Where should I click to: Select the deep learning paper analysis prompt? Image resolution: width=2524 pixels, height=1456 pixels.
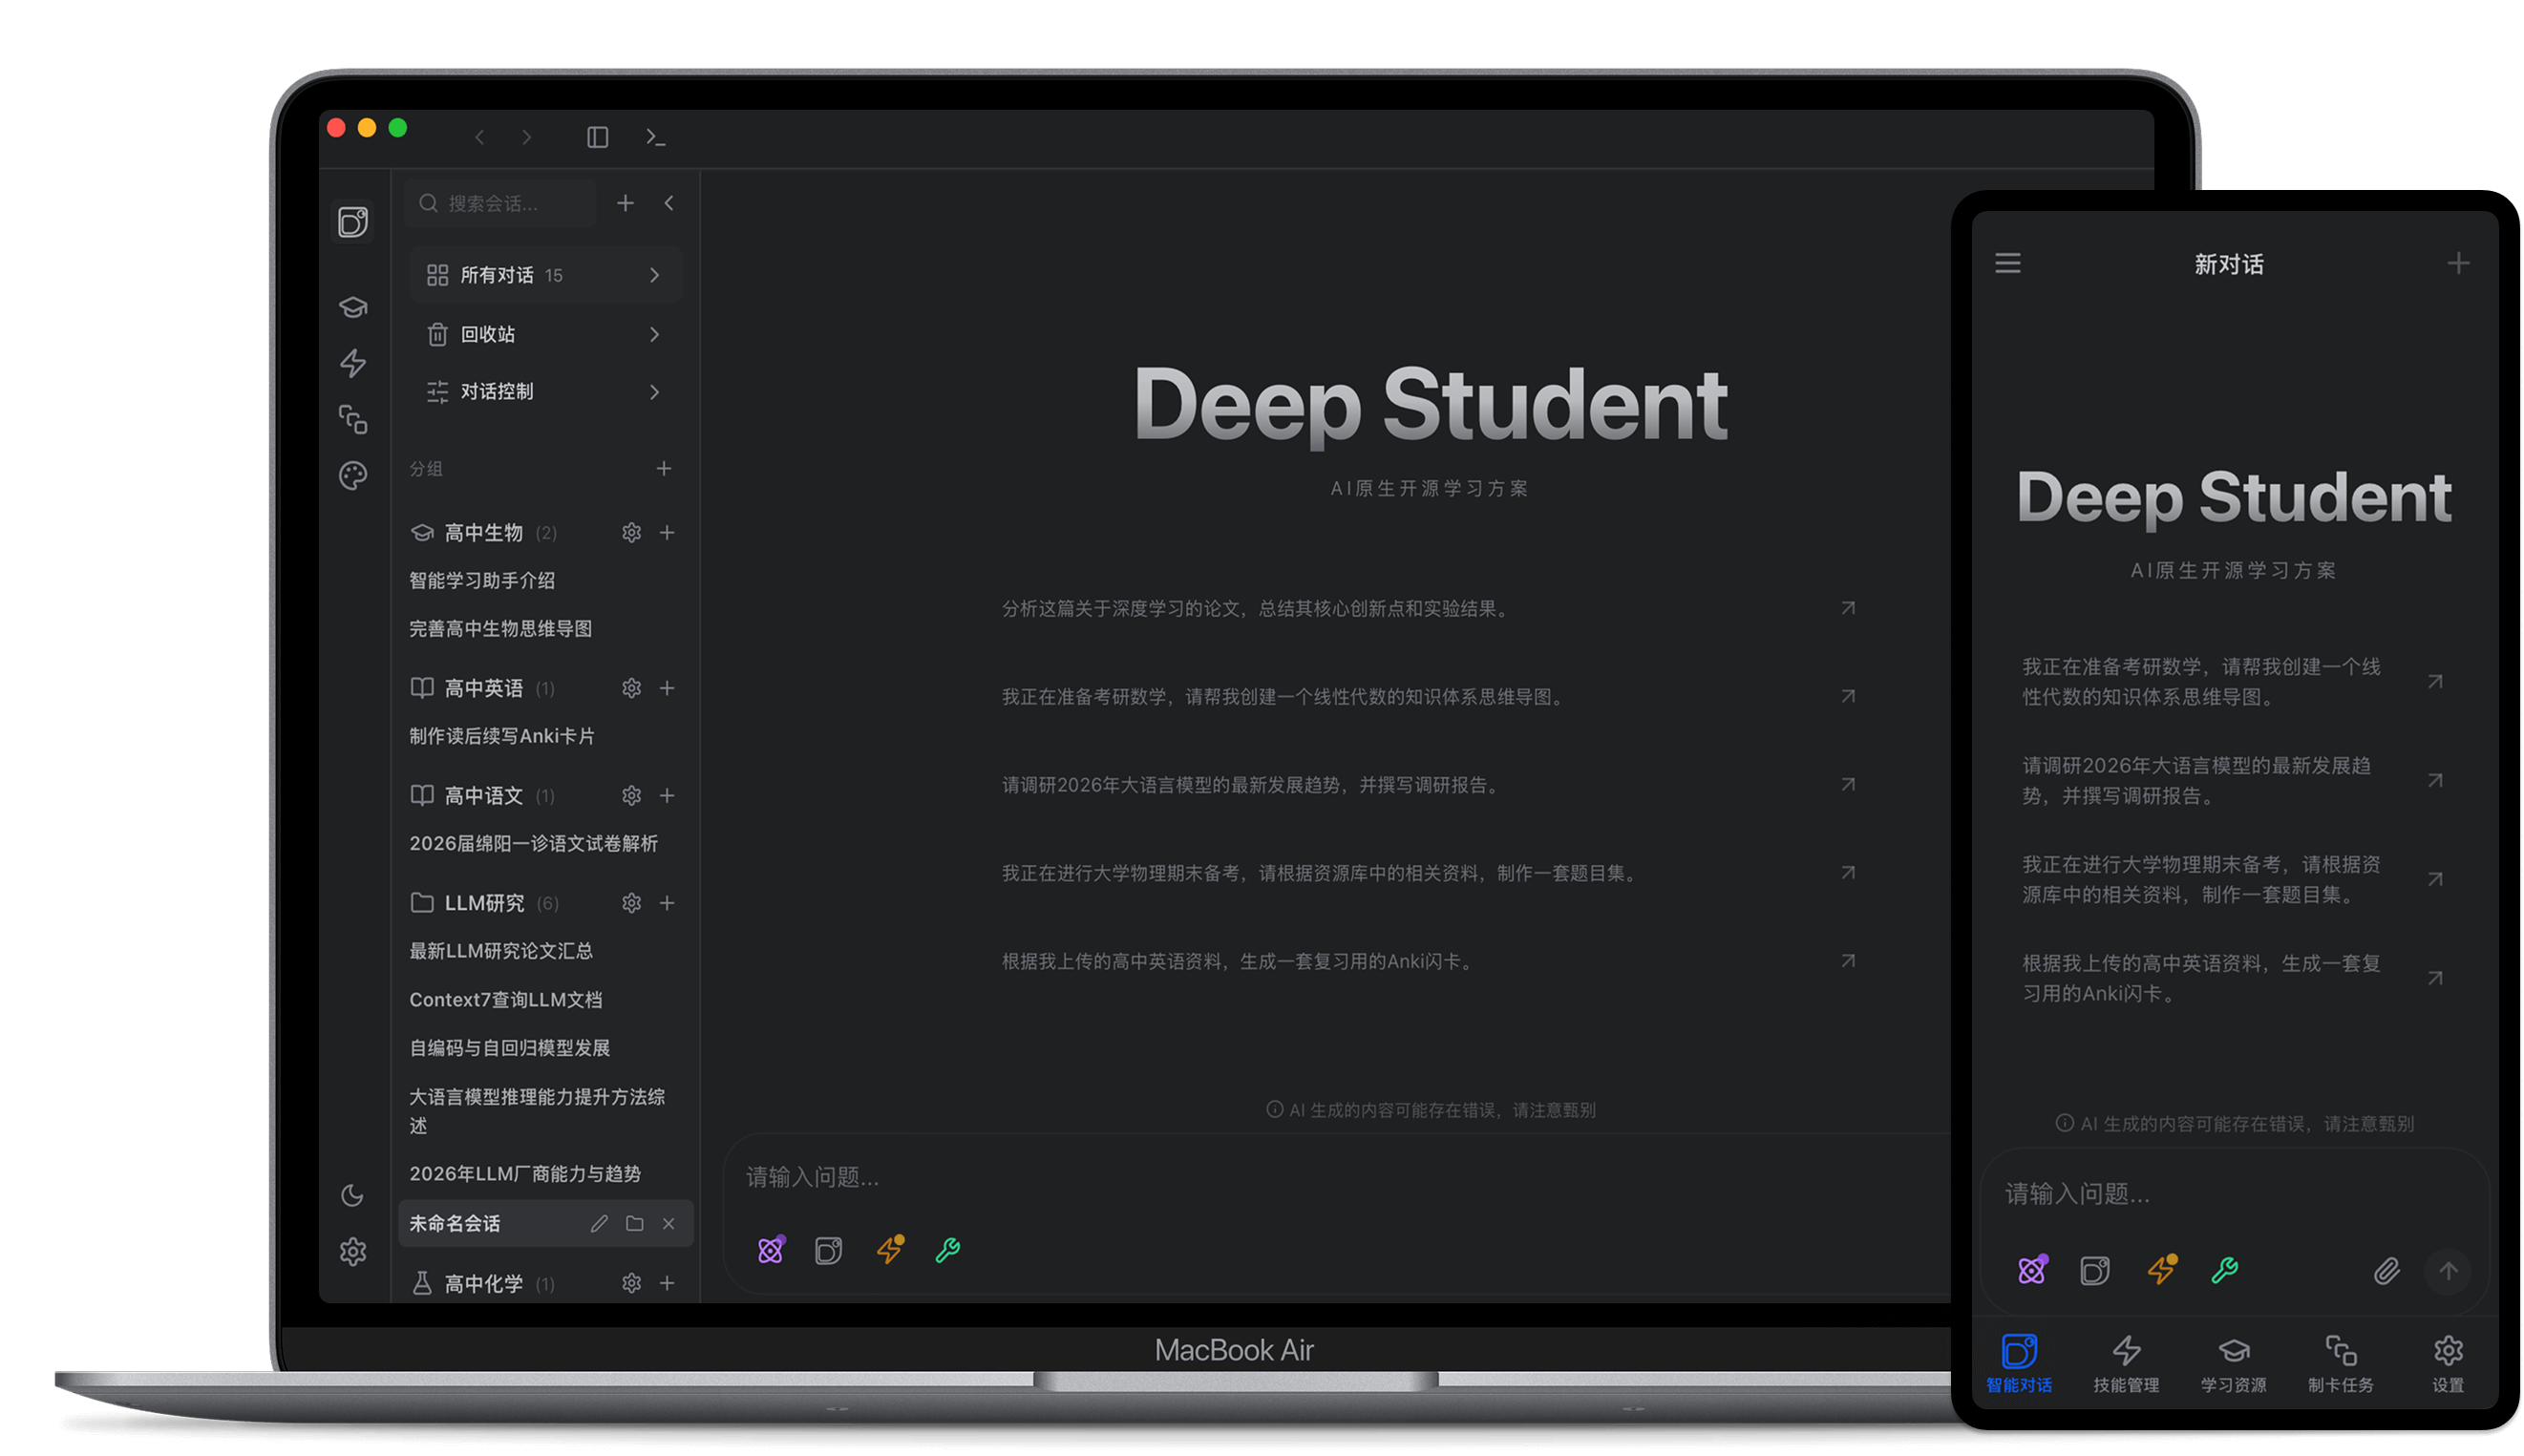coord(1255,609)
